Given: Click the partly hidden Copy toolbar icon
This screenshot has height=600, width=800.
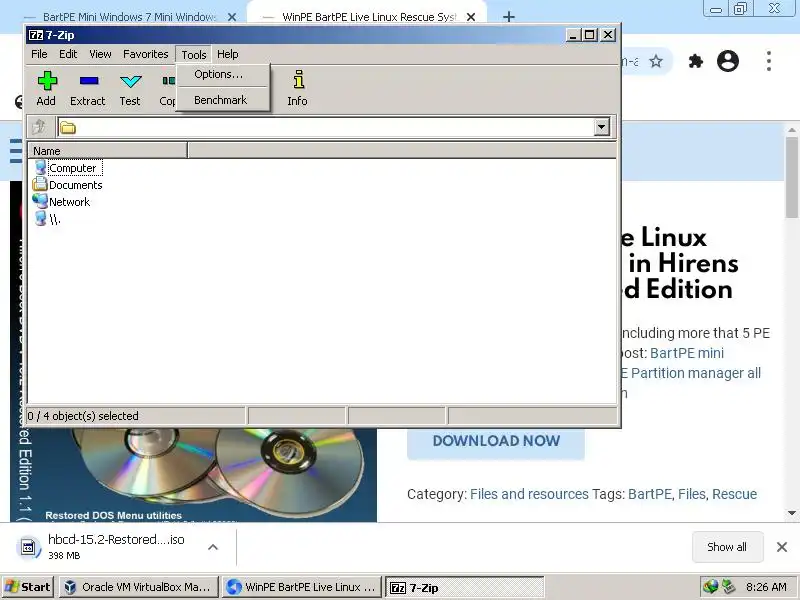Looking at the screenshot, I should point(167,88).
